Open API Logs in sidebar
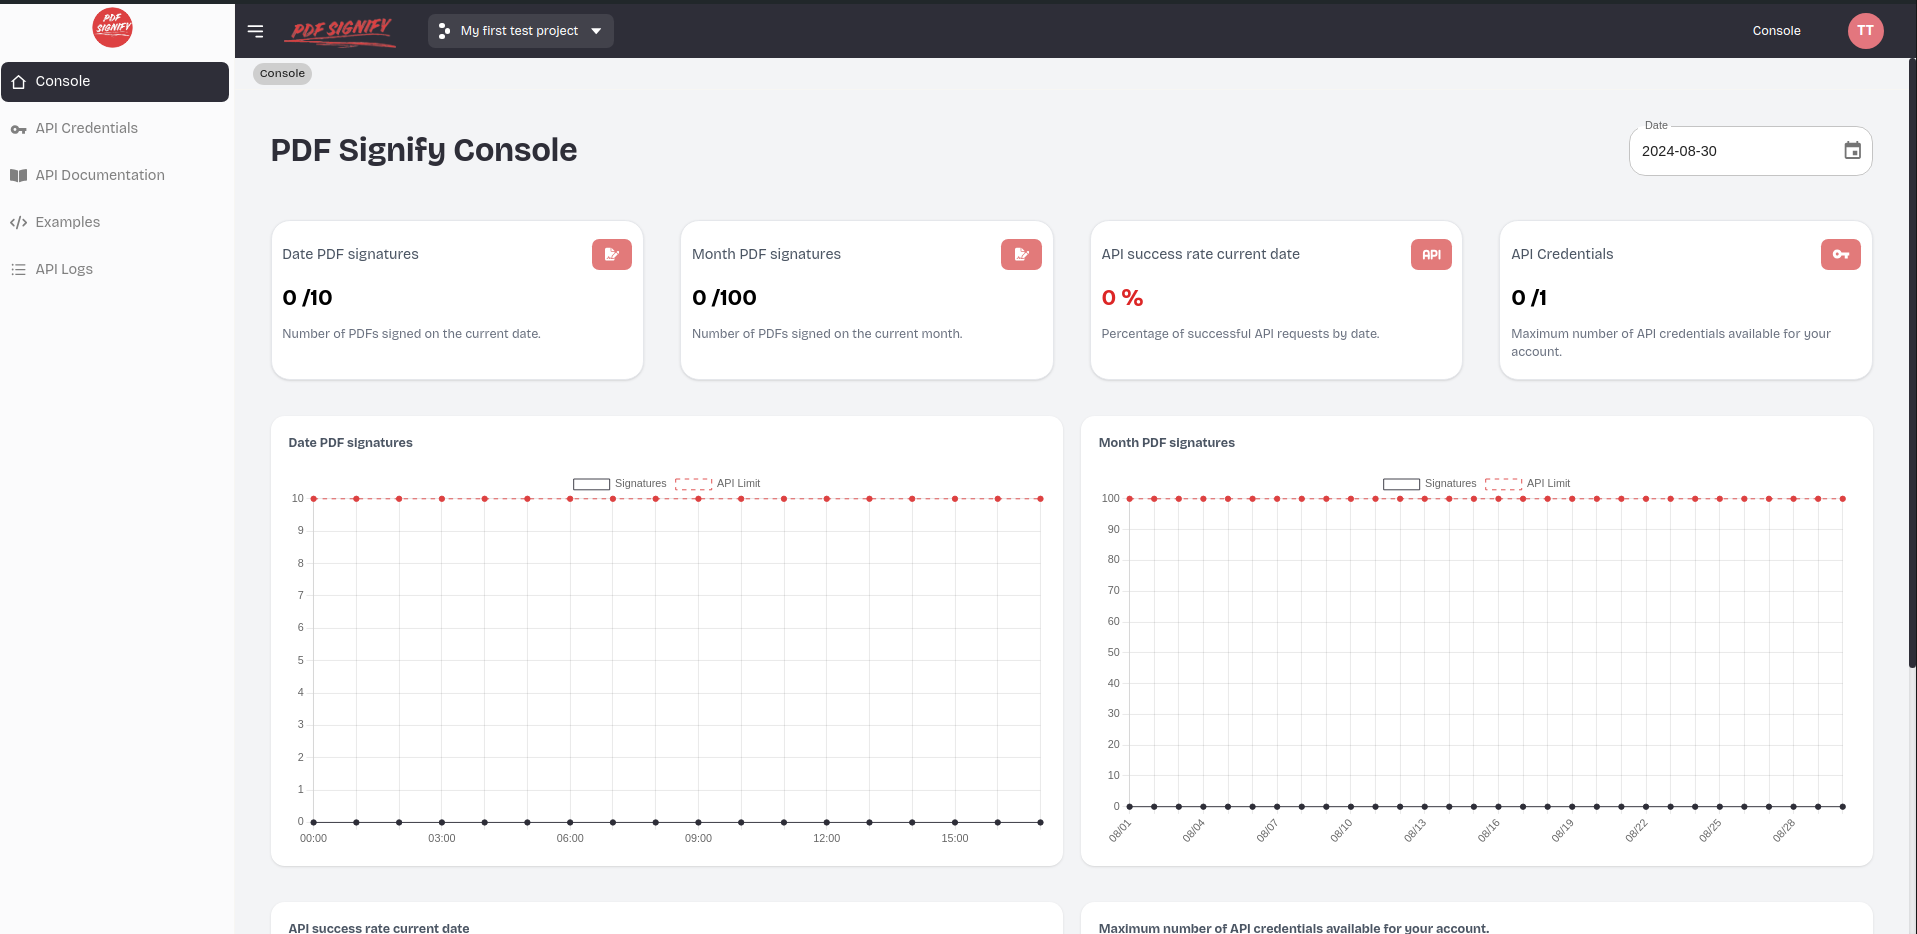Image resolution: width=1917 pixels, height=934 pixels. pyautogui.click(x=115, y=269)
